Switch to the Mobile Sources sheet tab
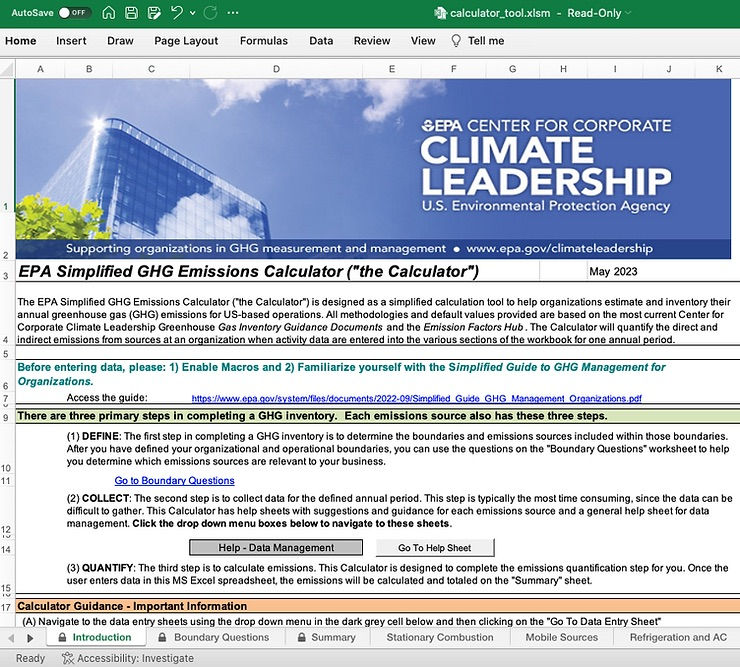 [562, 637]
